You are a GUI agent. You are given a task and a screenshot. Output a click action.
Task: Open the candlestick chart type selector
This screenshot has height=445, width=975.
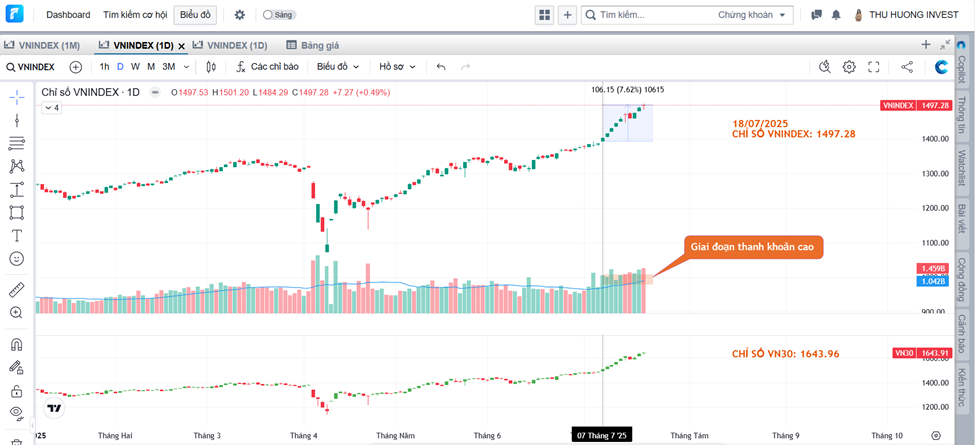tap(211, 67)
